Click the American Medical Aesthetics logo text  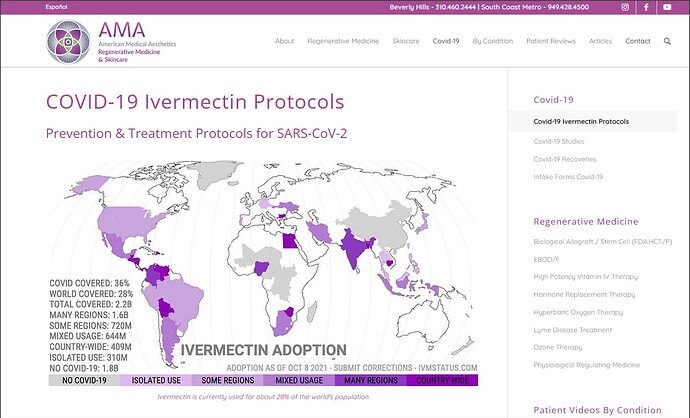pos(137,44)
